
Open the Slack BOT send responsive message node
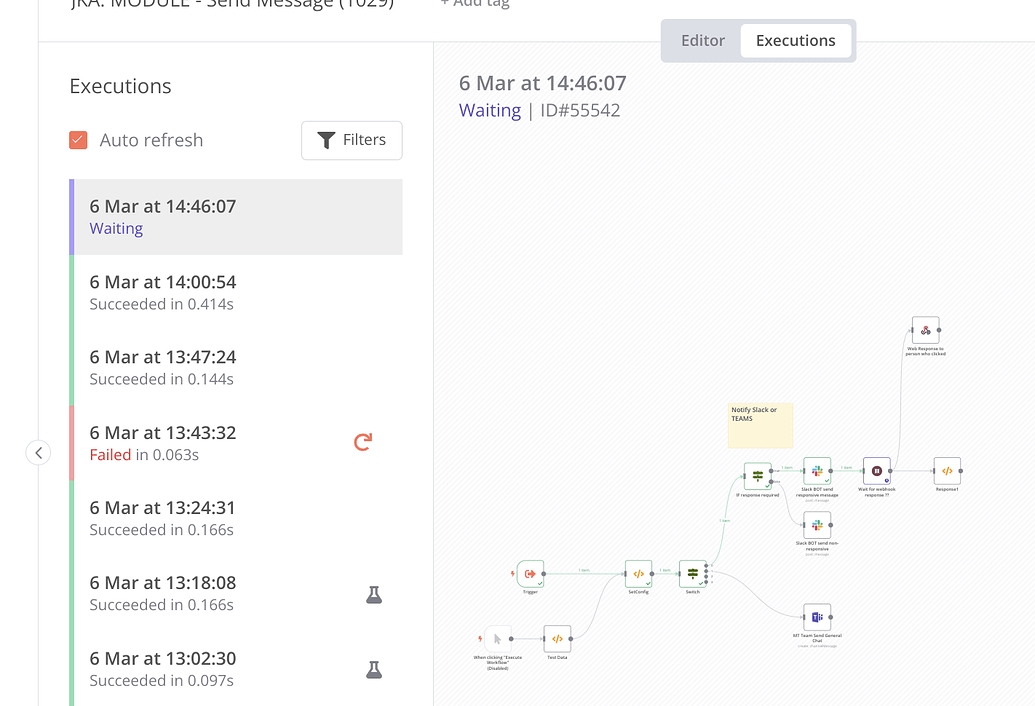click(x=817, y=468)
